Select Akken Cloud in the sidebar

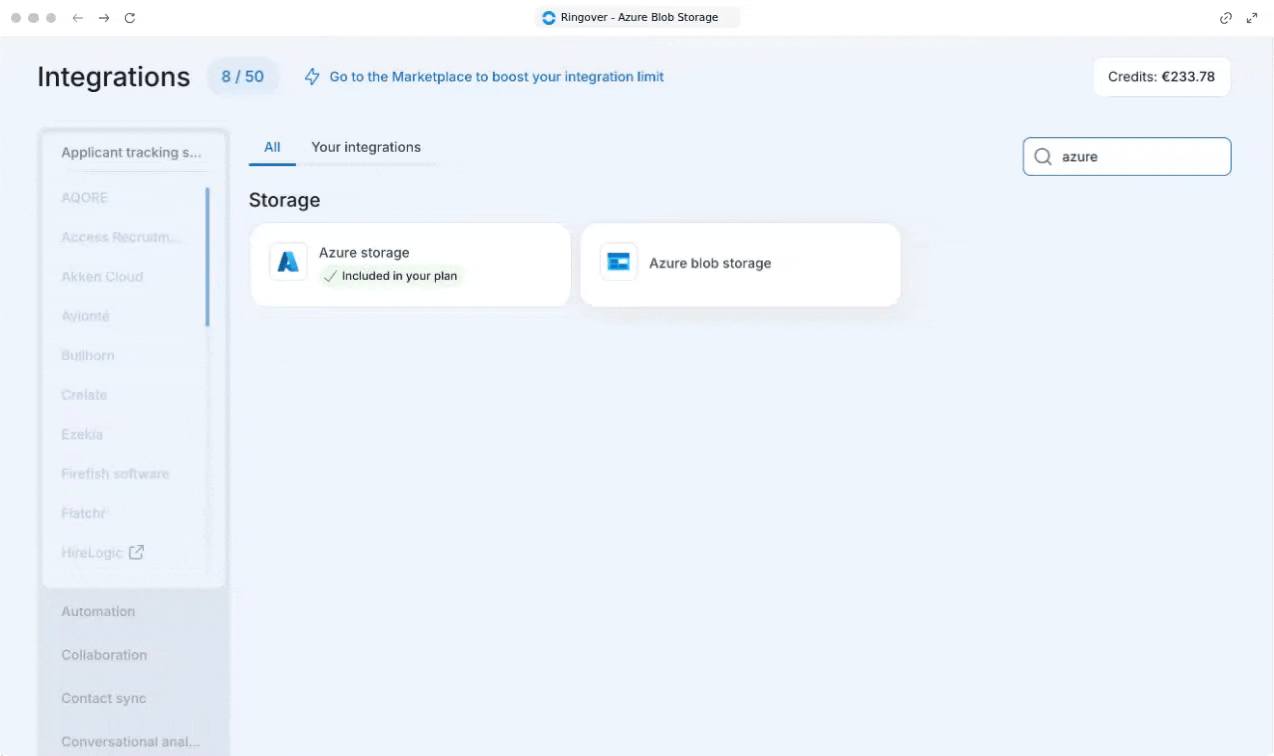pos(102,277)
